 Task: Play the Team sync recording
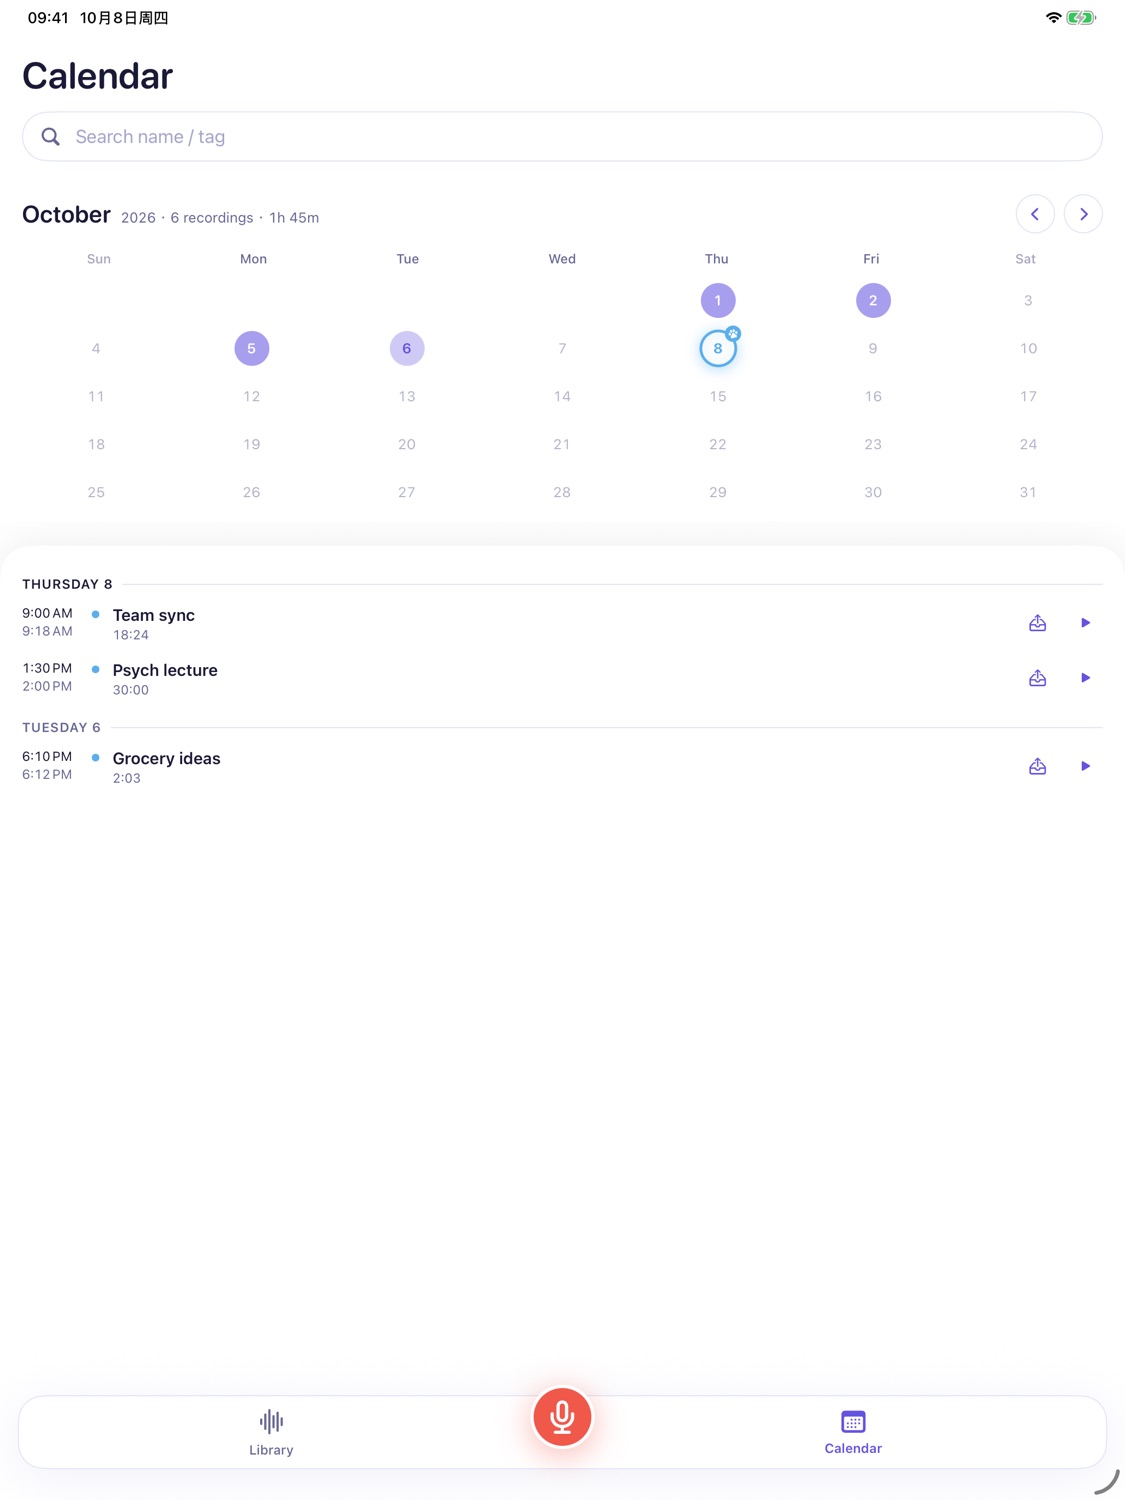coord(1085,623)
